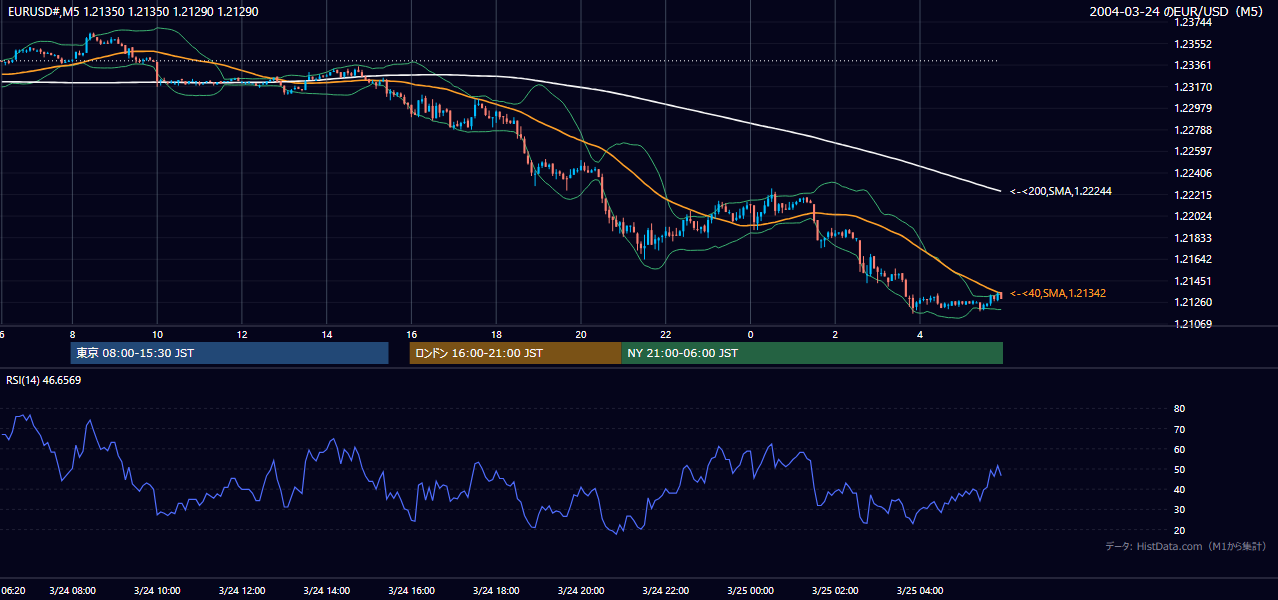
Task: Click the HistData.com data source credit
Action: (x=1185, y=546)
